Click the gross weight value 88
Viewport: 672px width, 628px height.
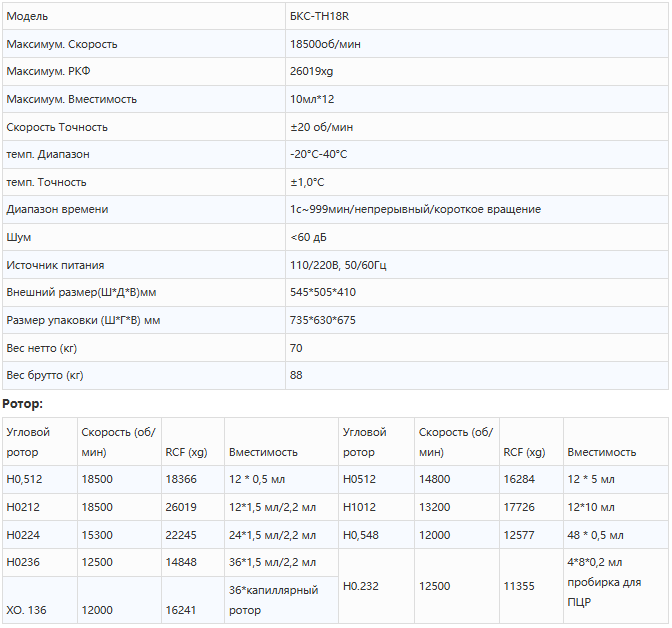click(296, 375)
